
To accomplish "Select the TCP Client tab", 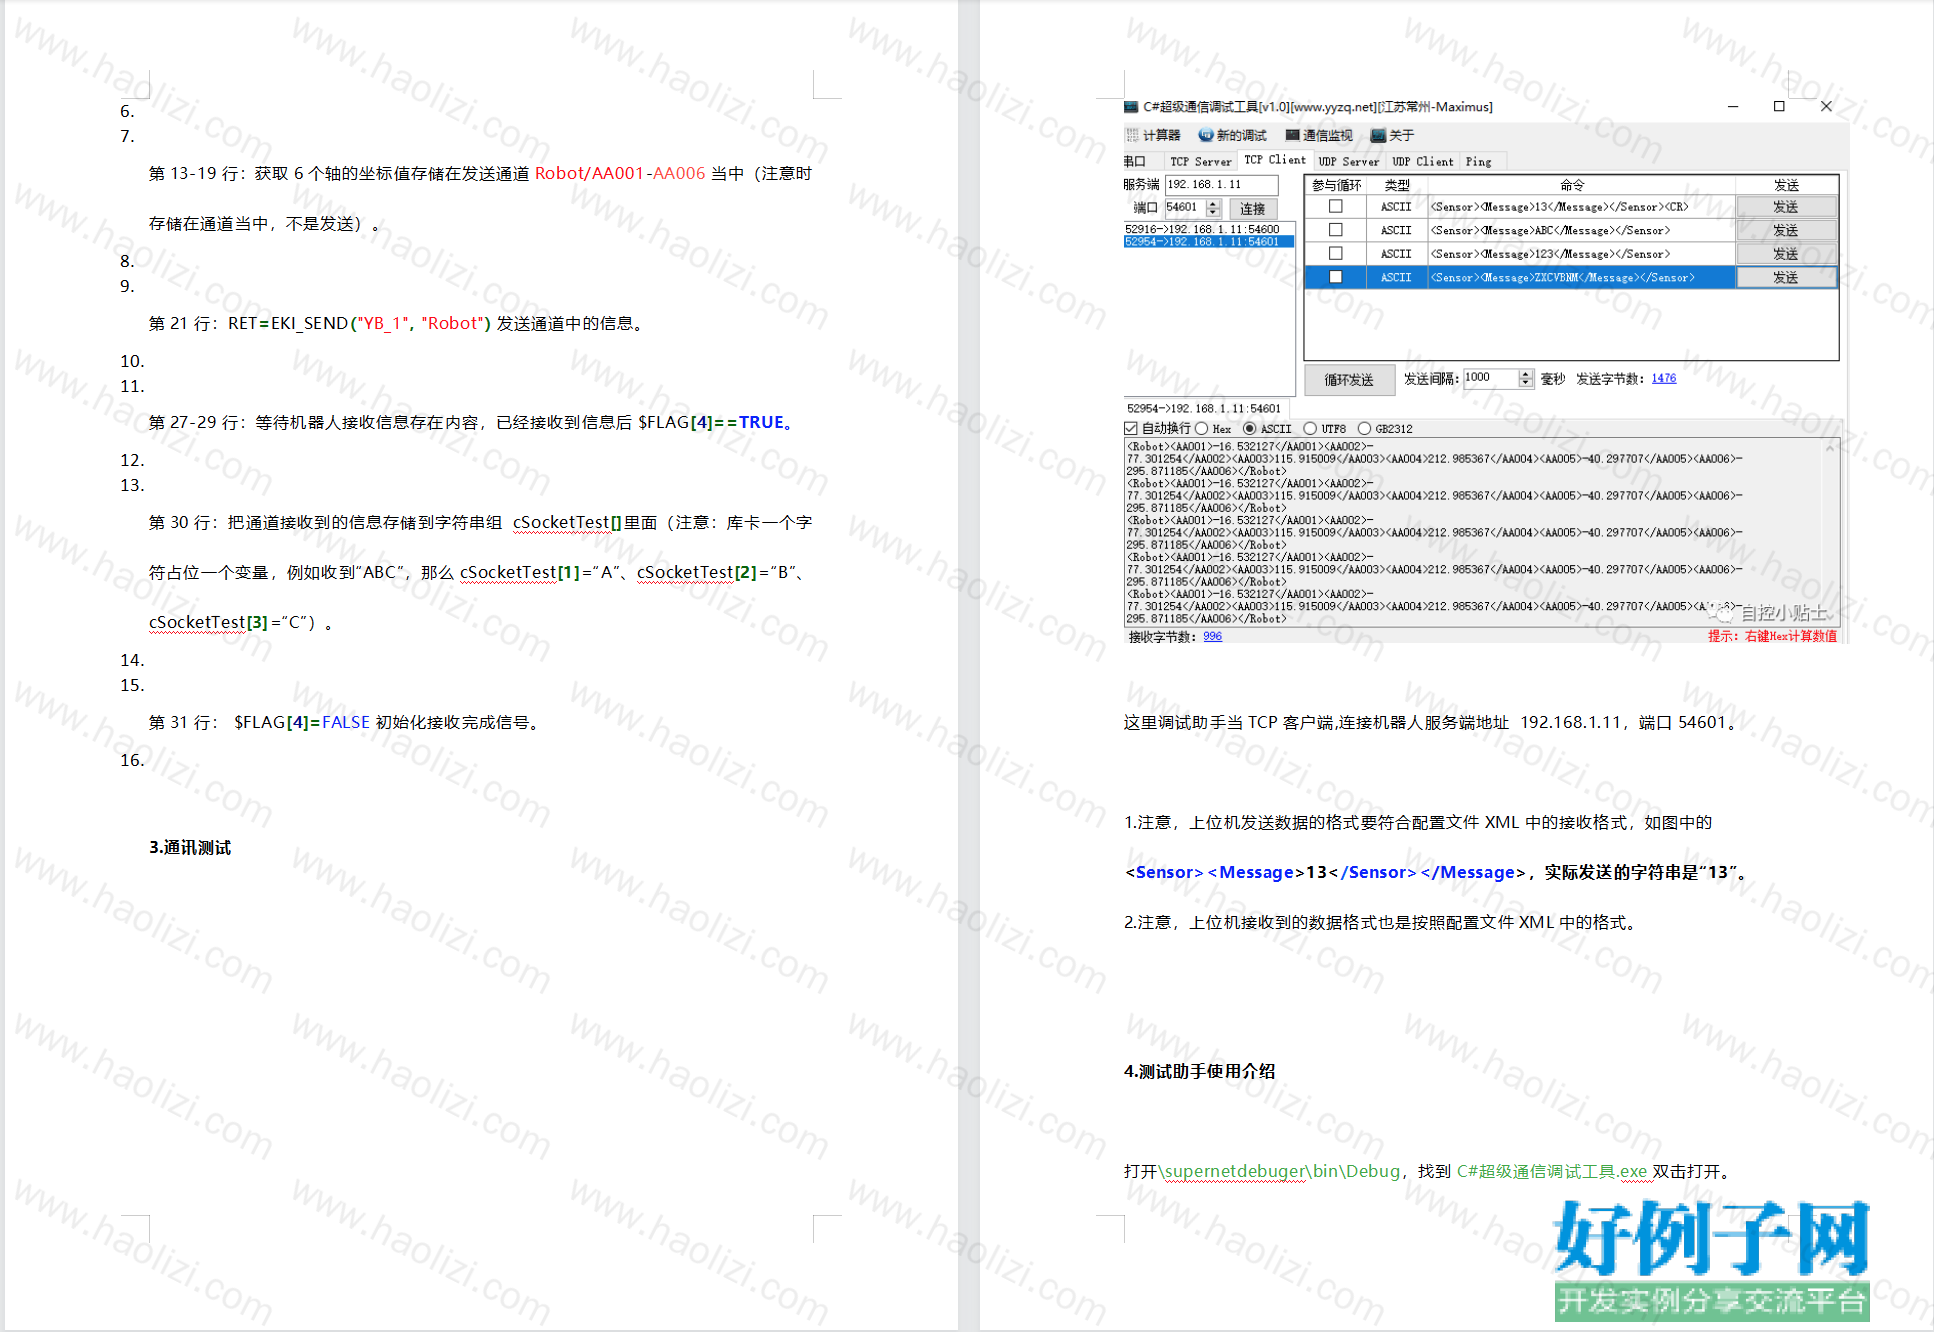I will click(1275, 160).
